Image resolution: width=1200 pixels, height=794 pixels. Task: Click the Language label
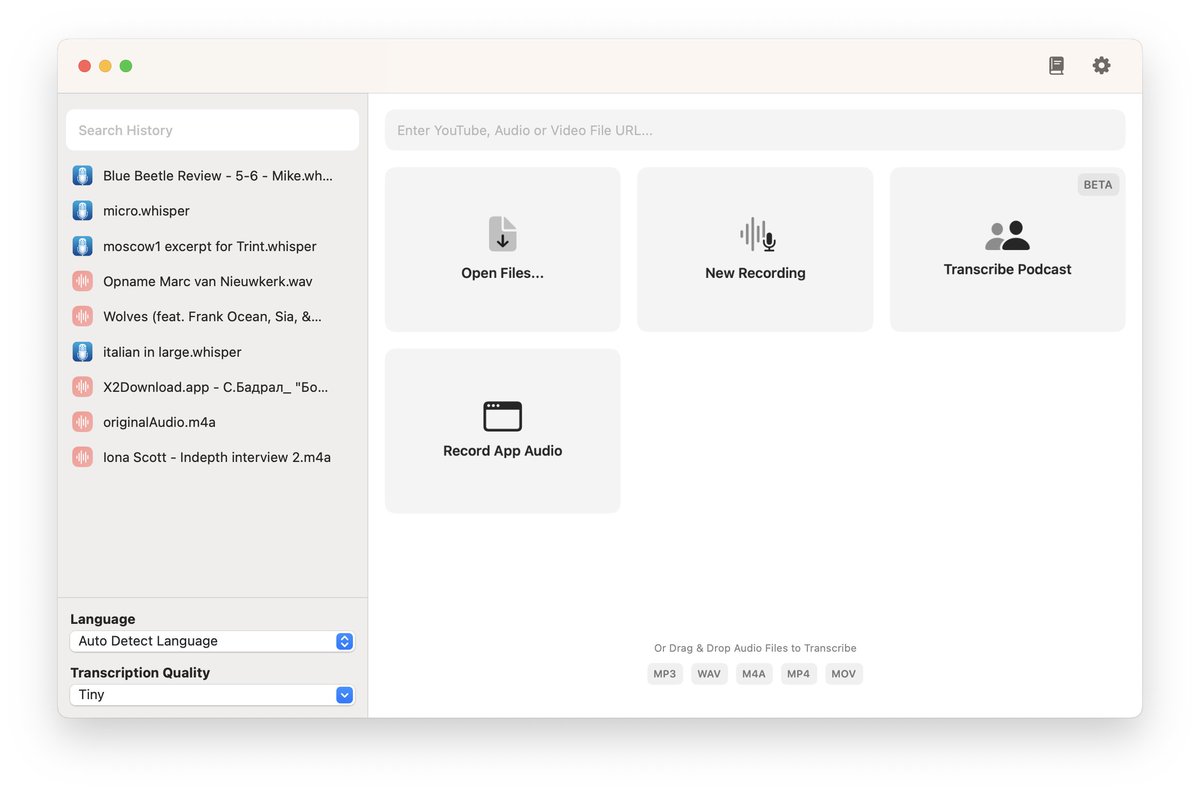[103, 619]
